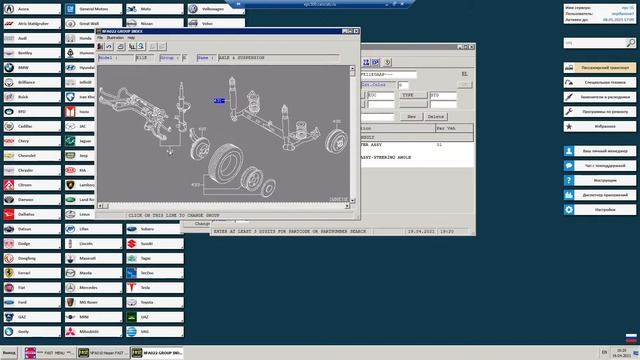This screenshot has height=360, width=640.
Task: Click the print toolbar icon
Action: tap(120, 47)
